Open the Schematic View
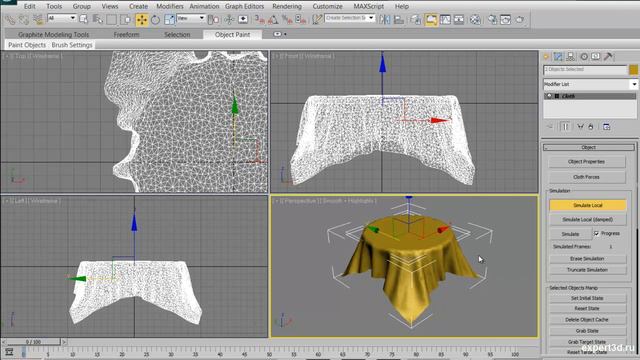This screenshot has width=640, height=360. 459,19
